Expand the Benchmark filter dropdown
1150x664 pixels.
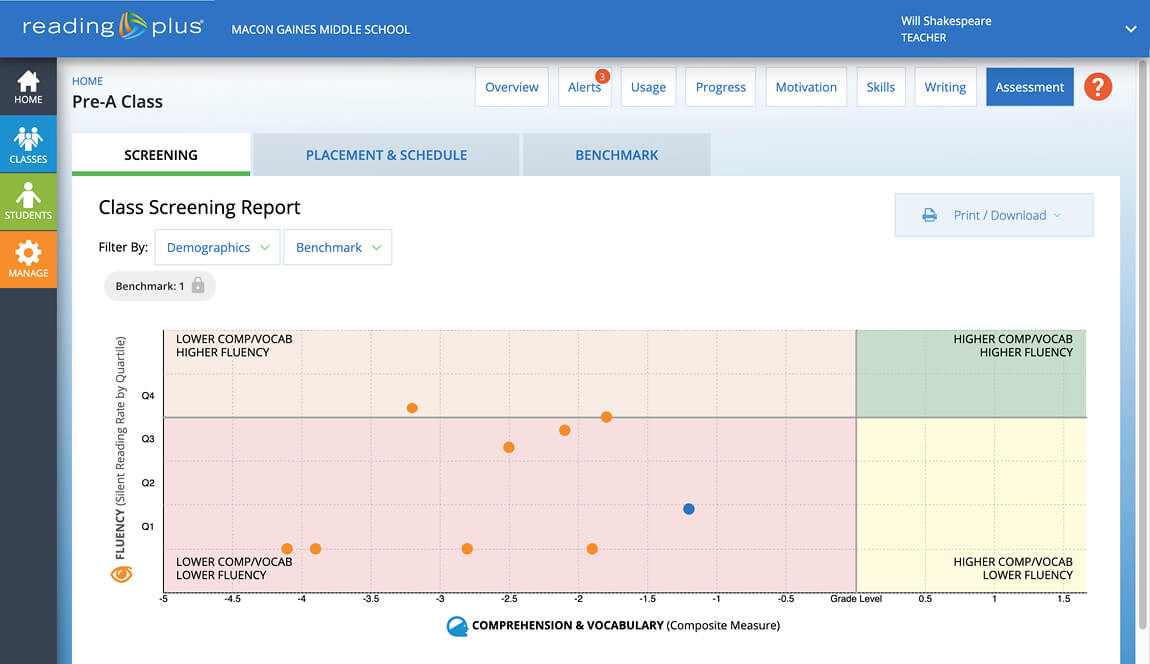pos(337,248)
